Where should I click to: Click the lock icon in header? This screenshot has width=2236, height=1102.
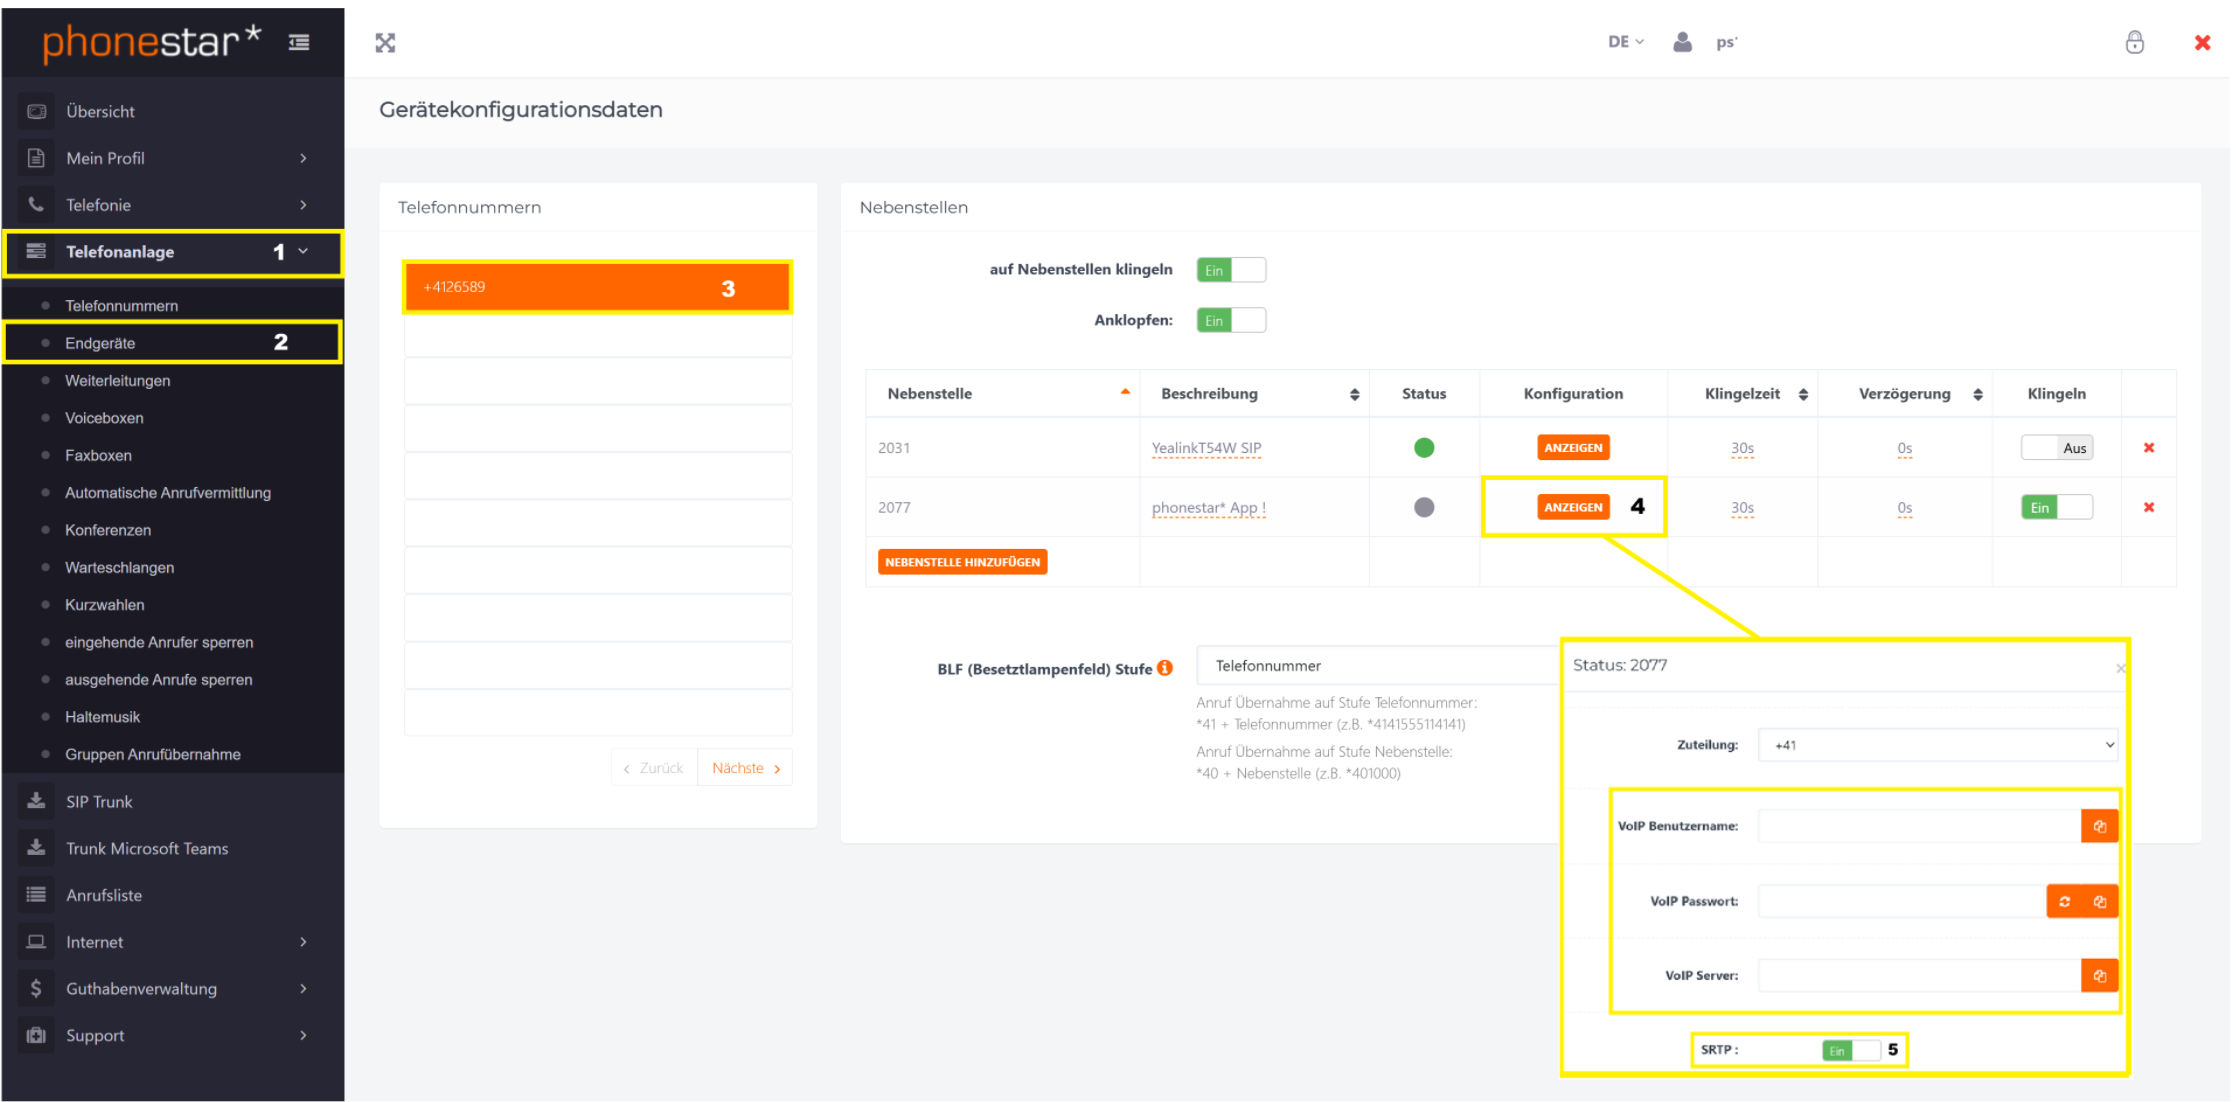coord(2134,42)
